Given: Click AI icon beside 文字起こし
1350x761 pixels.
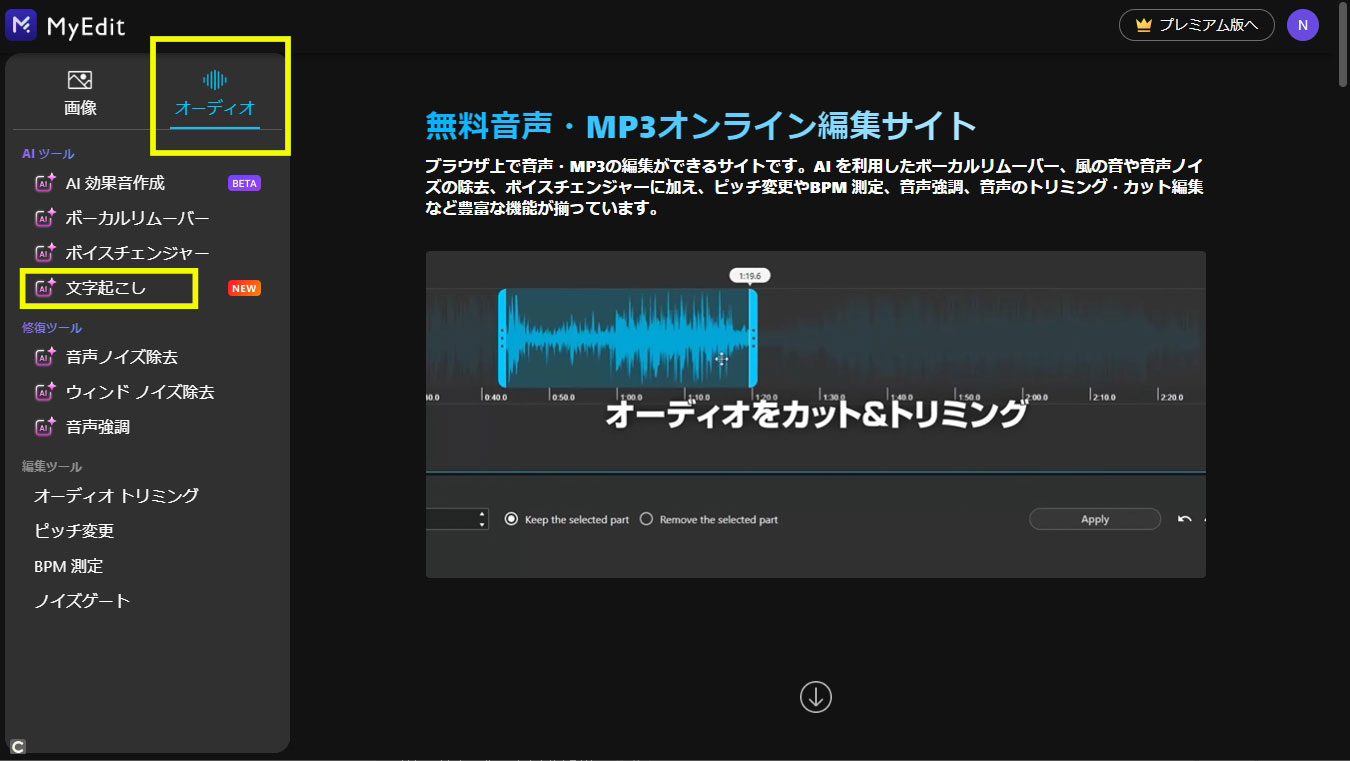Looking at the screenshot, I should click(45, 288).
